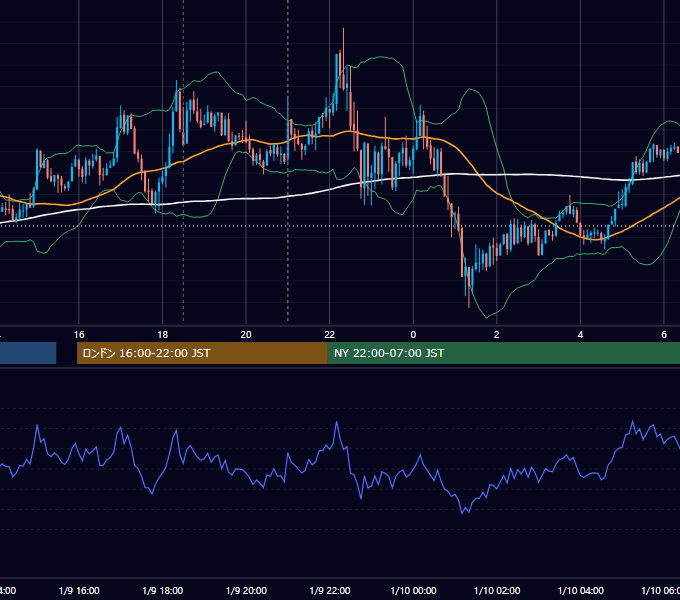Click the 1/9 22:00 time label
The image size is (680, 600).
330,590
